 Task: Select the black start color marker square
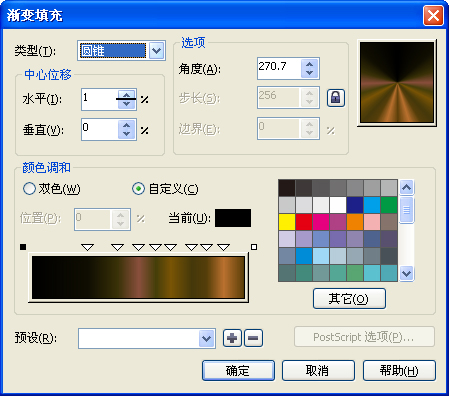[x=23, y=247]
